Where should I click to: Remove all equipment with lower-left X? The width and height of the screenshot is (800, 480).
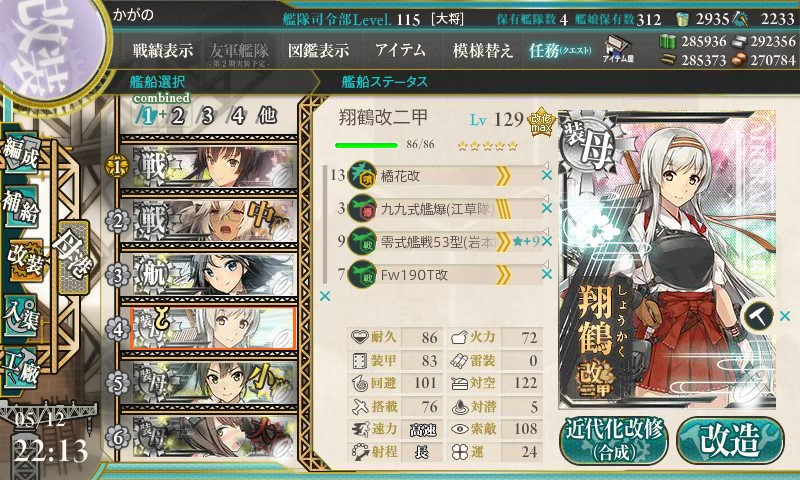coord(324,296)
